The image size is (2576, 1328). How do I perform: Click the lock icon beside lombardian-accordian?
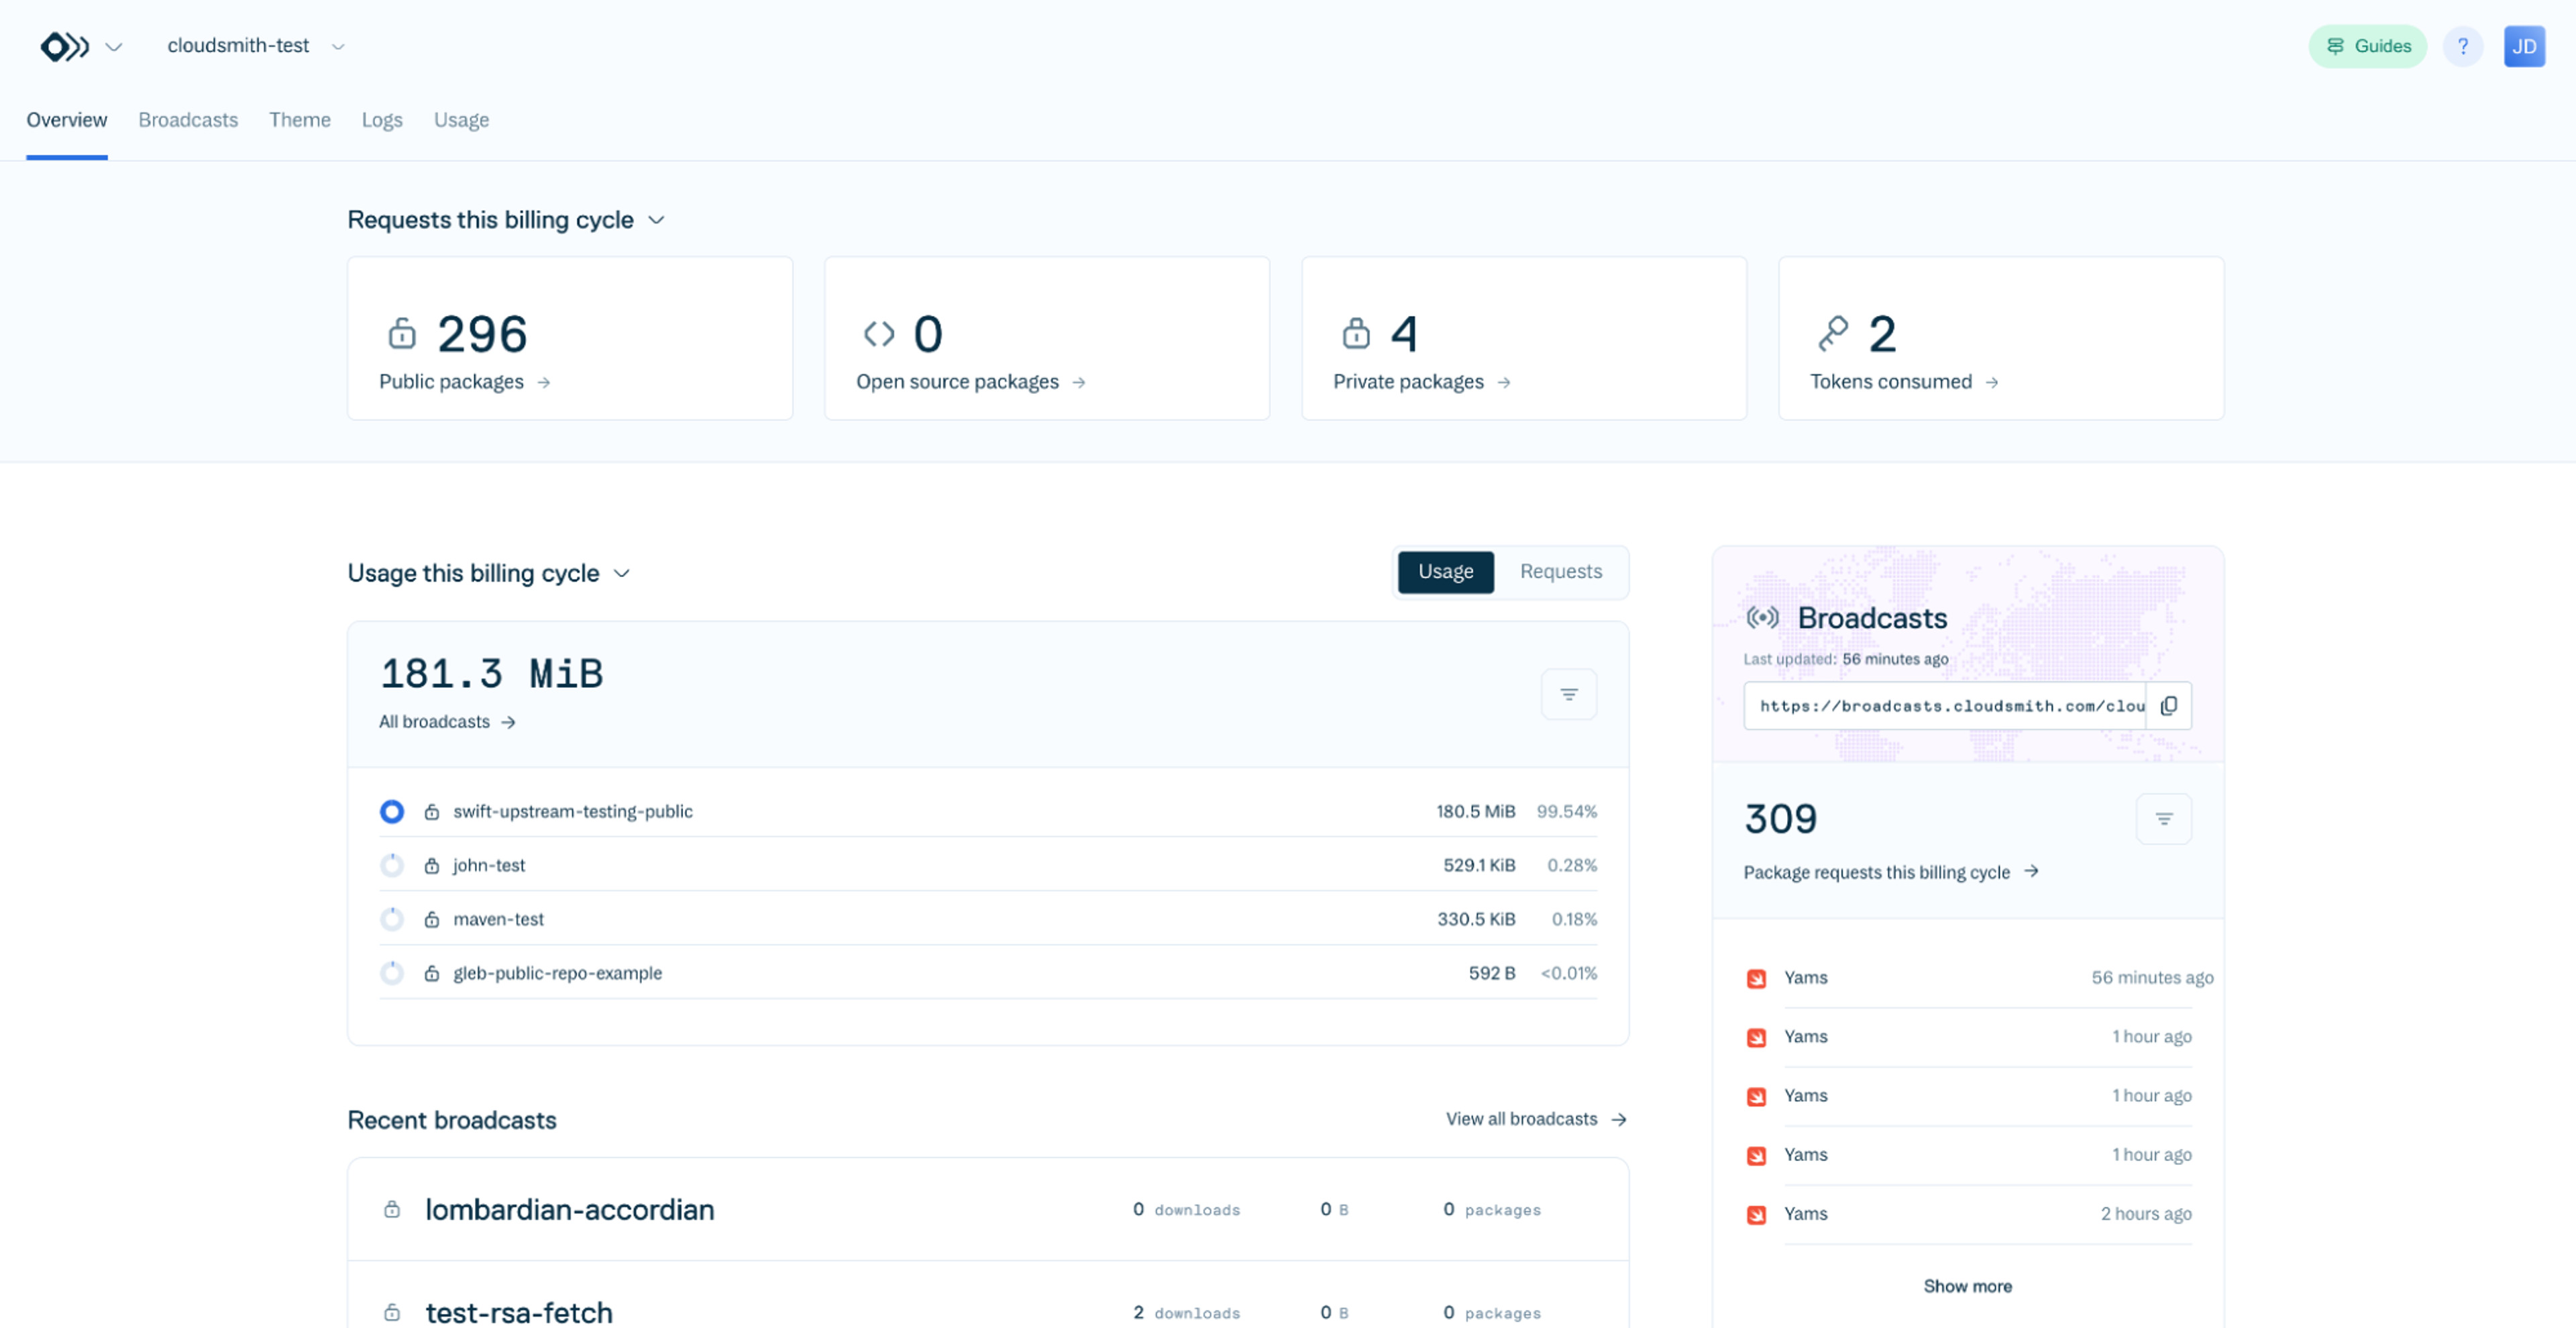[392, 1210]
